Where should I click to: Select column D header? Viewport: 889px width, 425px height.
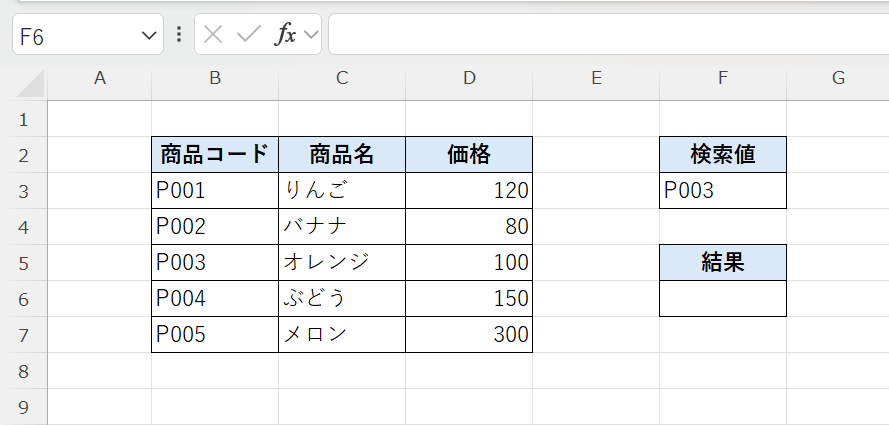[469, 78]
